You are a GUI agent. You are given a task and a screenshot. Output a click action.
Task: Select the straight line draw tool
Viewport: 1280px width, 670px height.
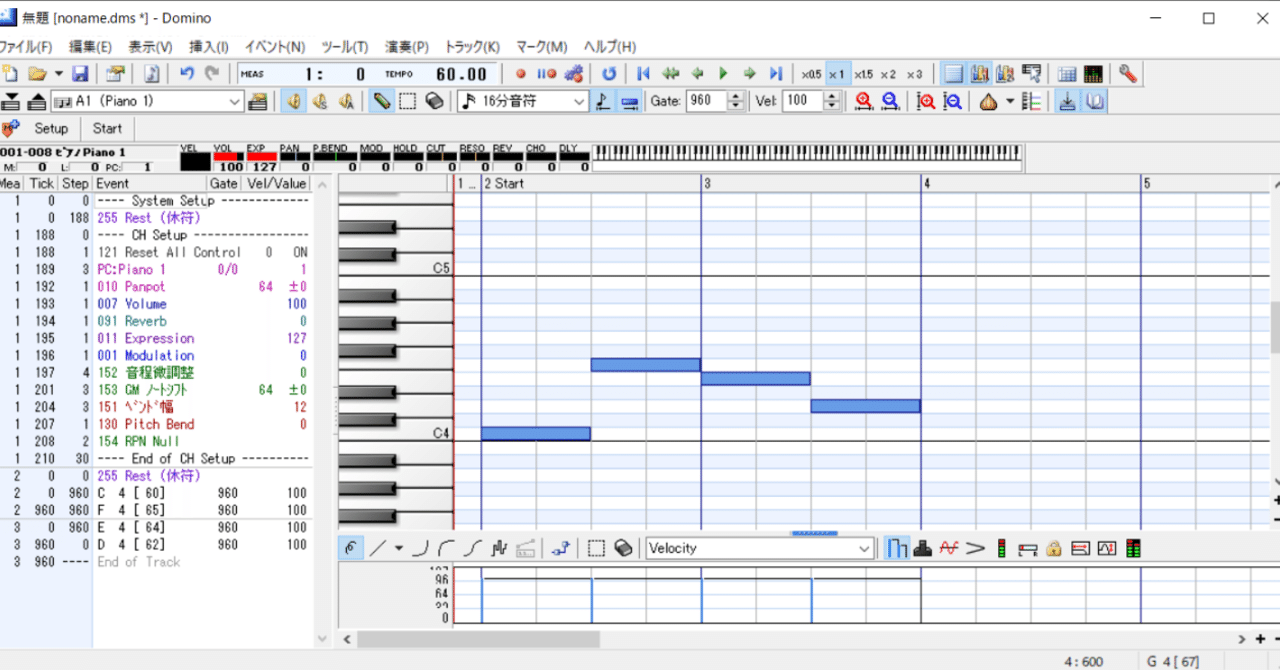(377, 548)
